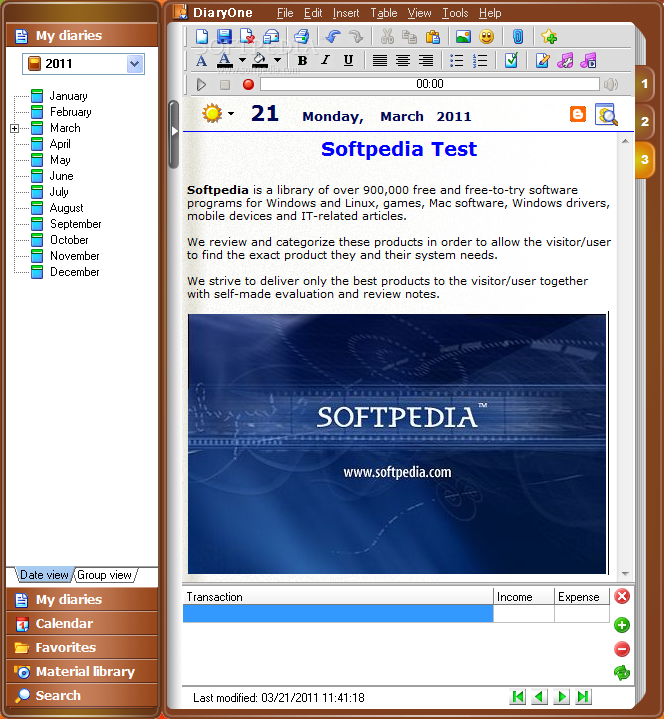
Task: Toggle bulleted list
Action: (x=456, y=61)
